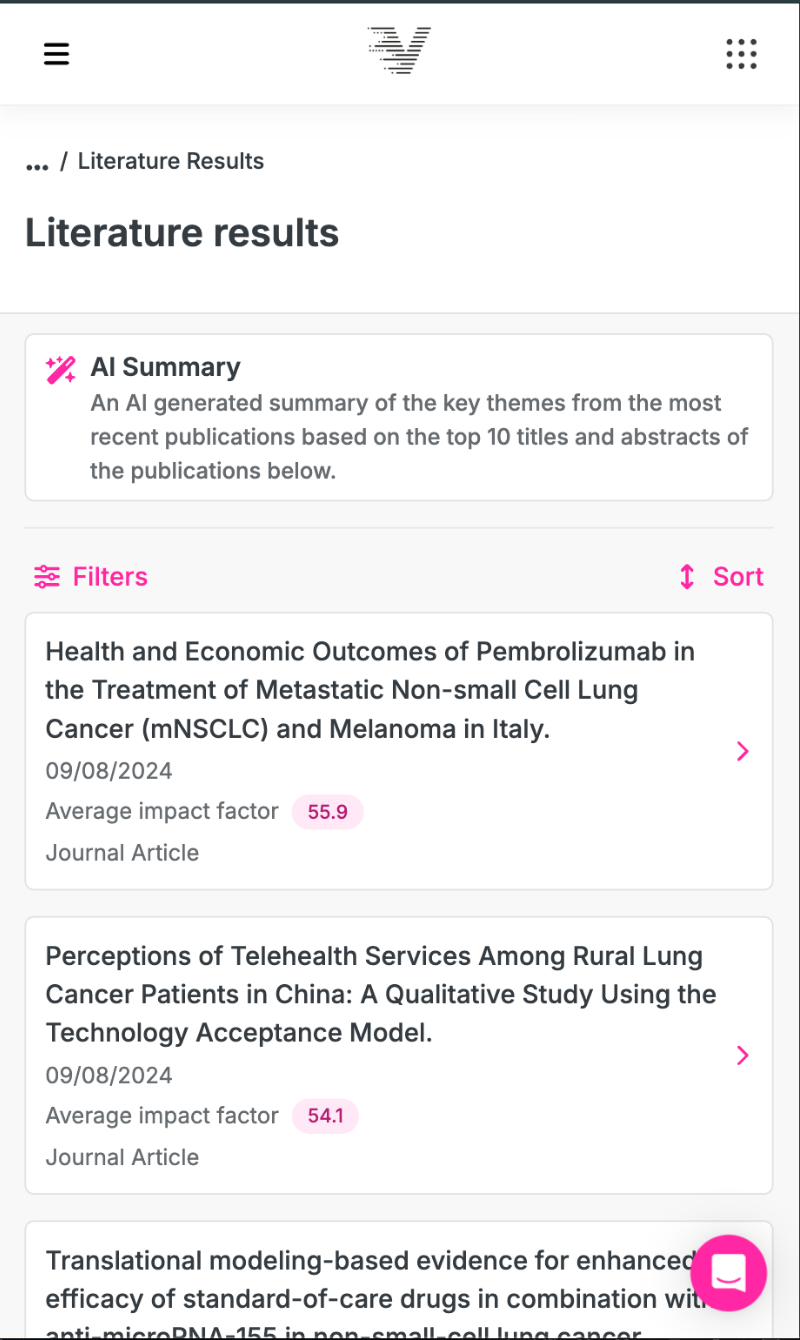Screen dimensions: 800x1340
Task: Open the hamburger navigation menu
Action: 56,54
